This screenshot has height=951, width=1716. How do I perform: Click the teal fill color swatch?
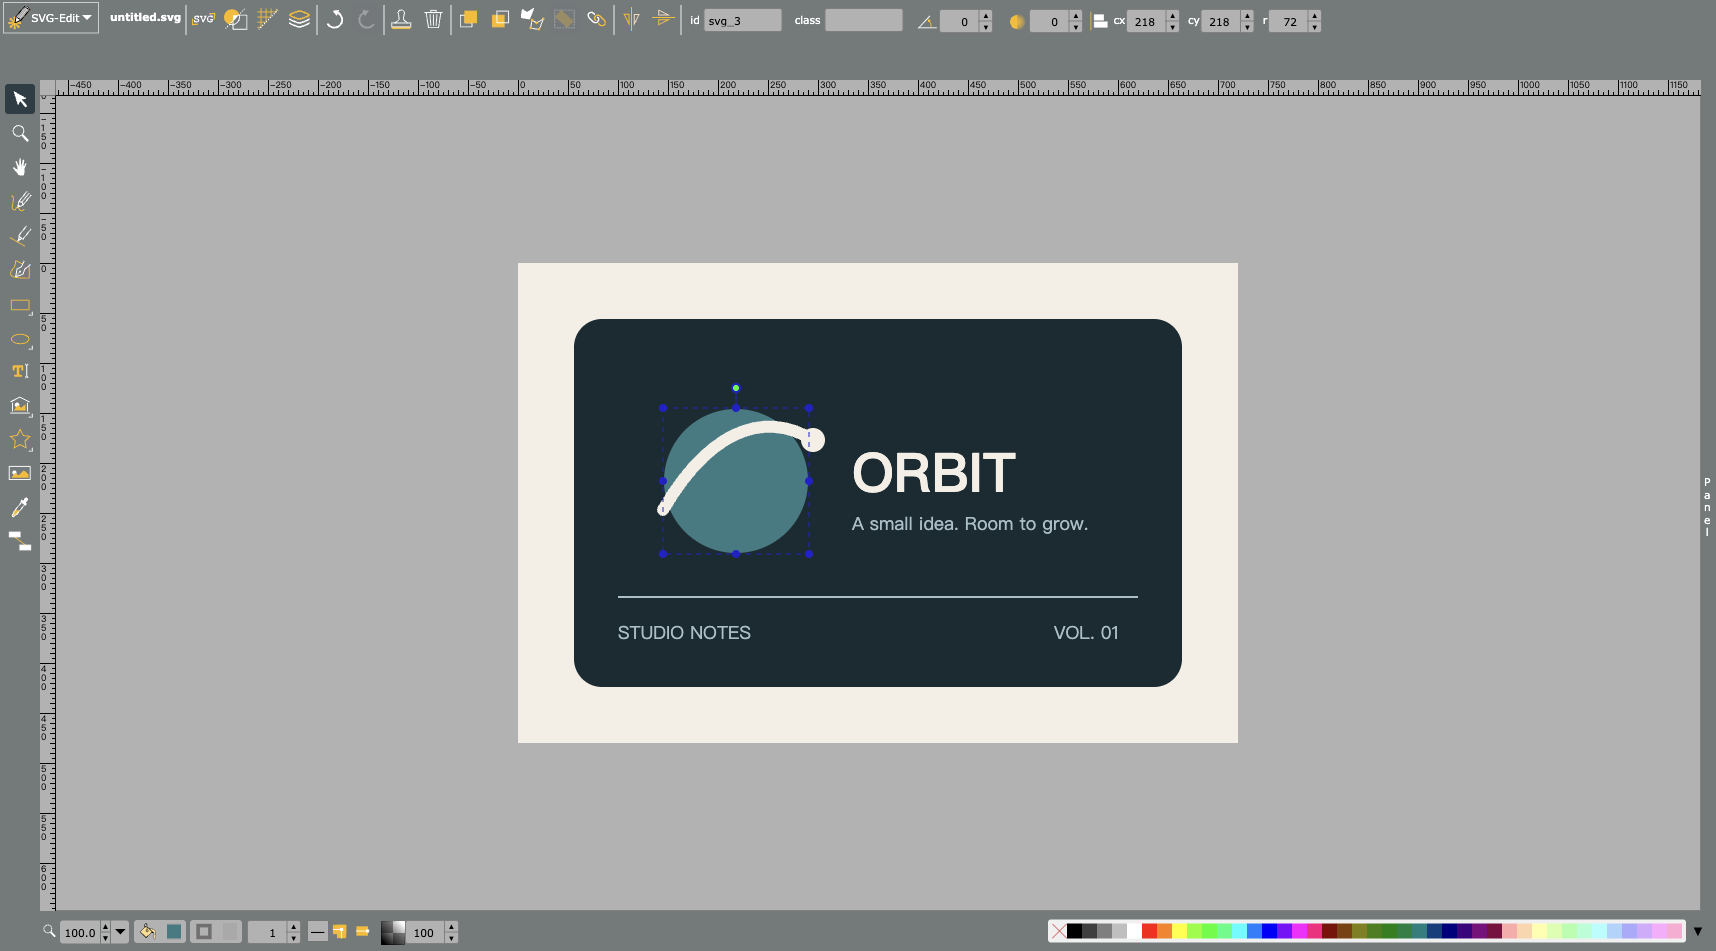[174, 932]
